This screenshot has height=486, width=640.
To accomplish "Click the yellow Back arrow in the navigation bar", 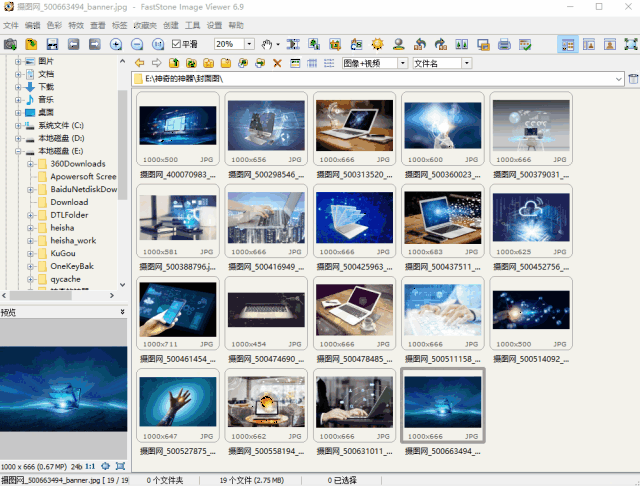I will point(139,63).
